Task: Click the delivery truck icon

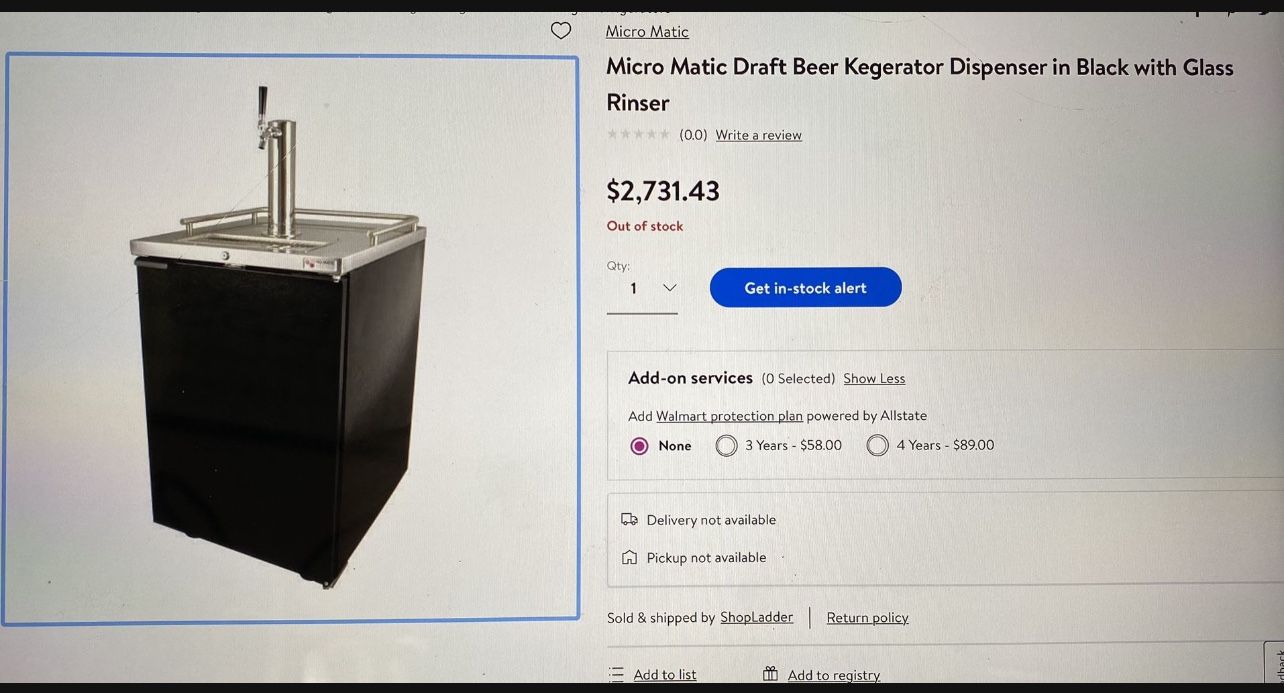Action: point(629,519)
